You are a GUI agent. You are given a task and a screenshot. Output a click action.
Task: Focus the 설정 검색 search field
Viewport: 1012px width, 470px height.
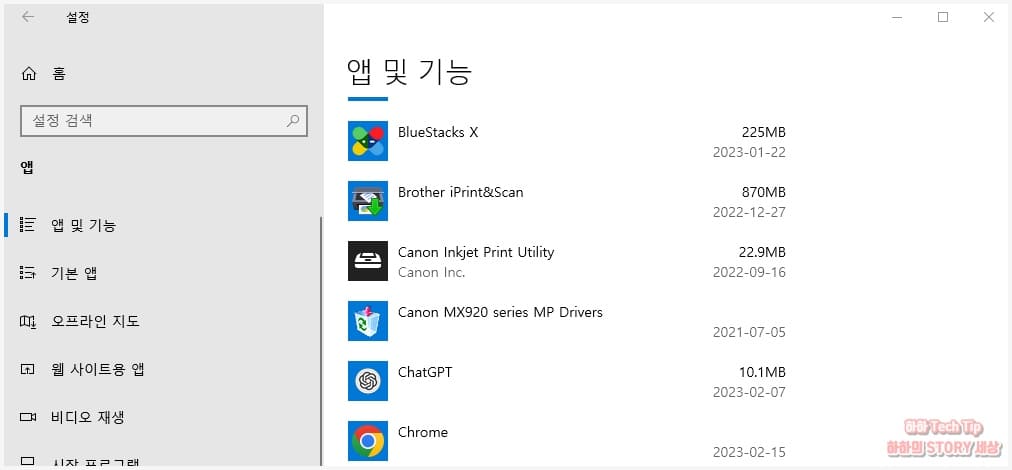coord(164,121)
